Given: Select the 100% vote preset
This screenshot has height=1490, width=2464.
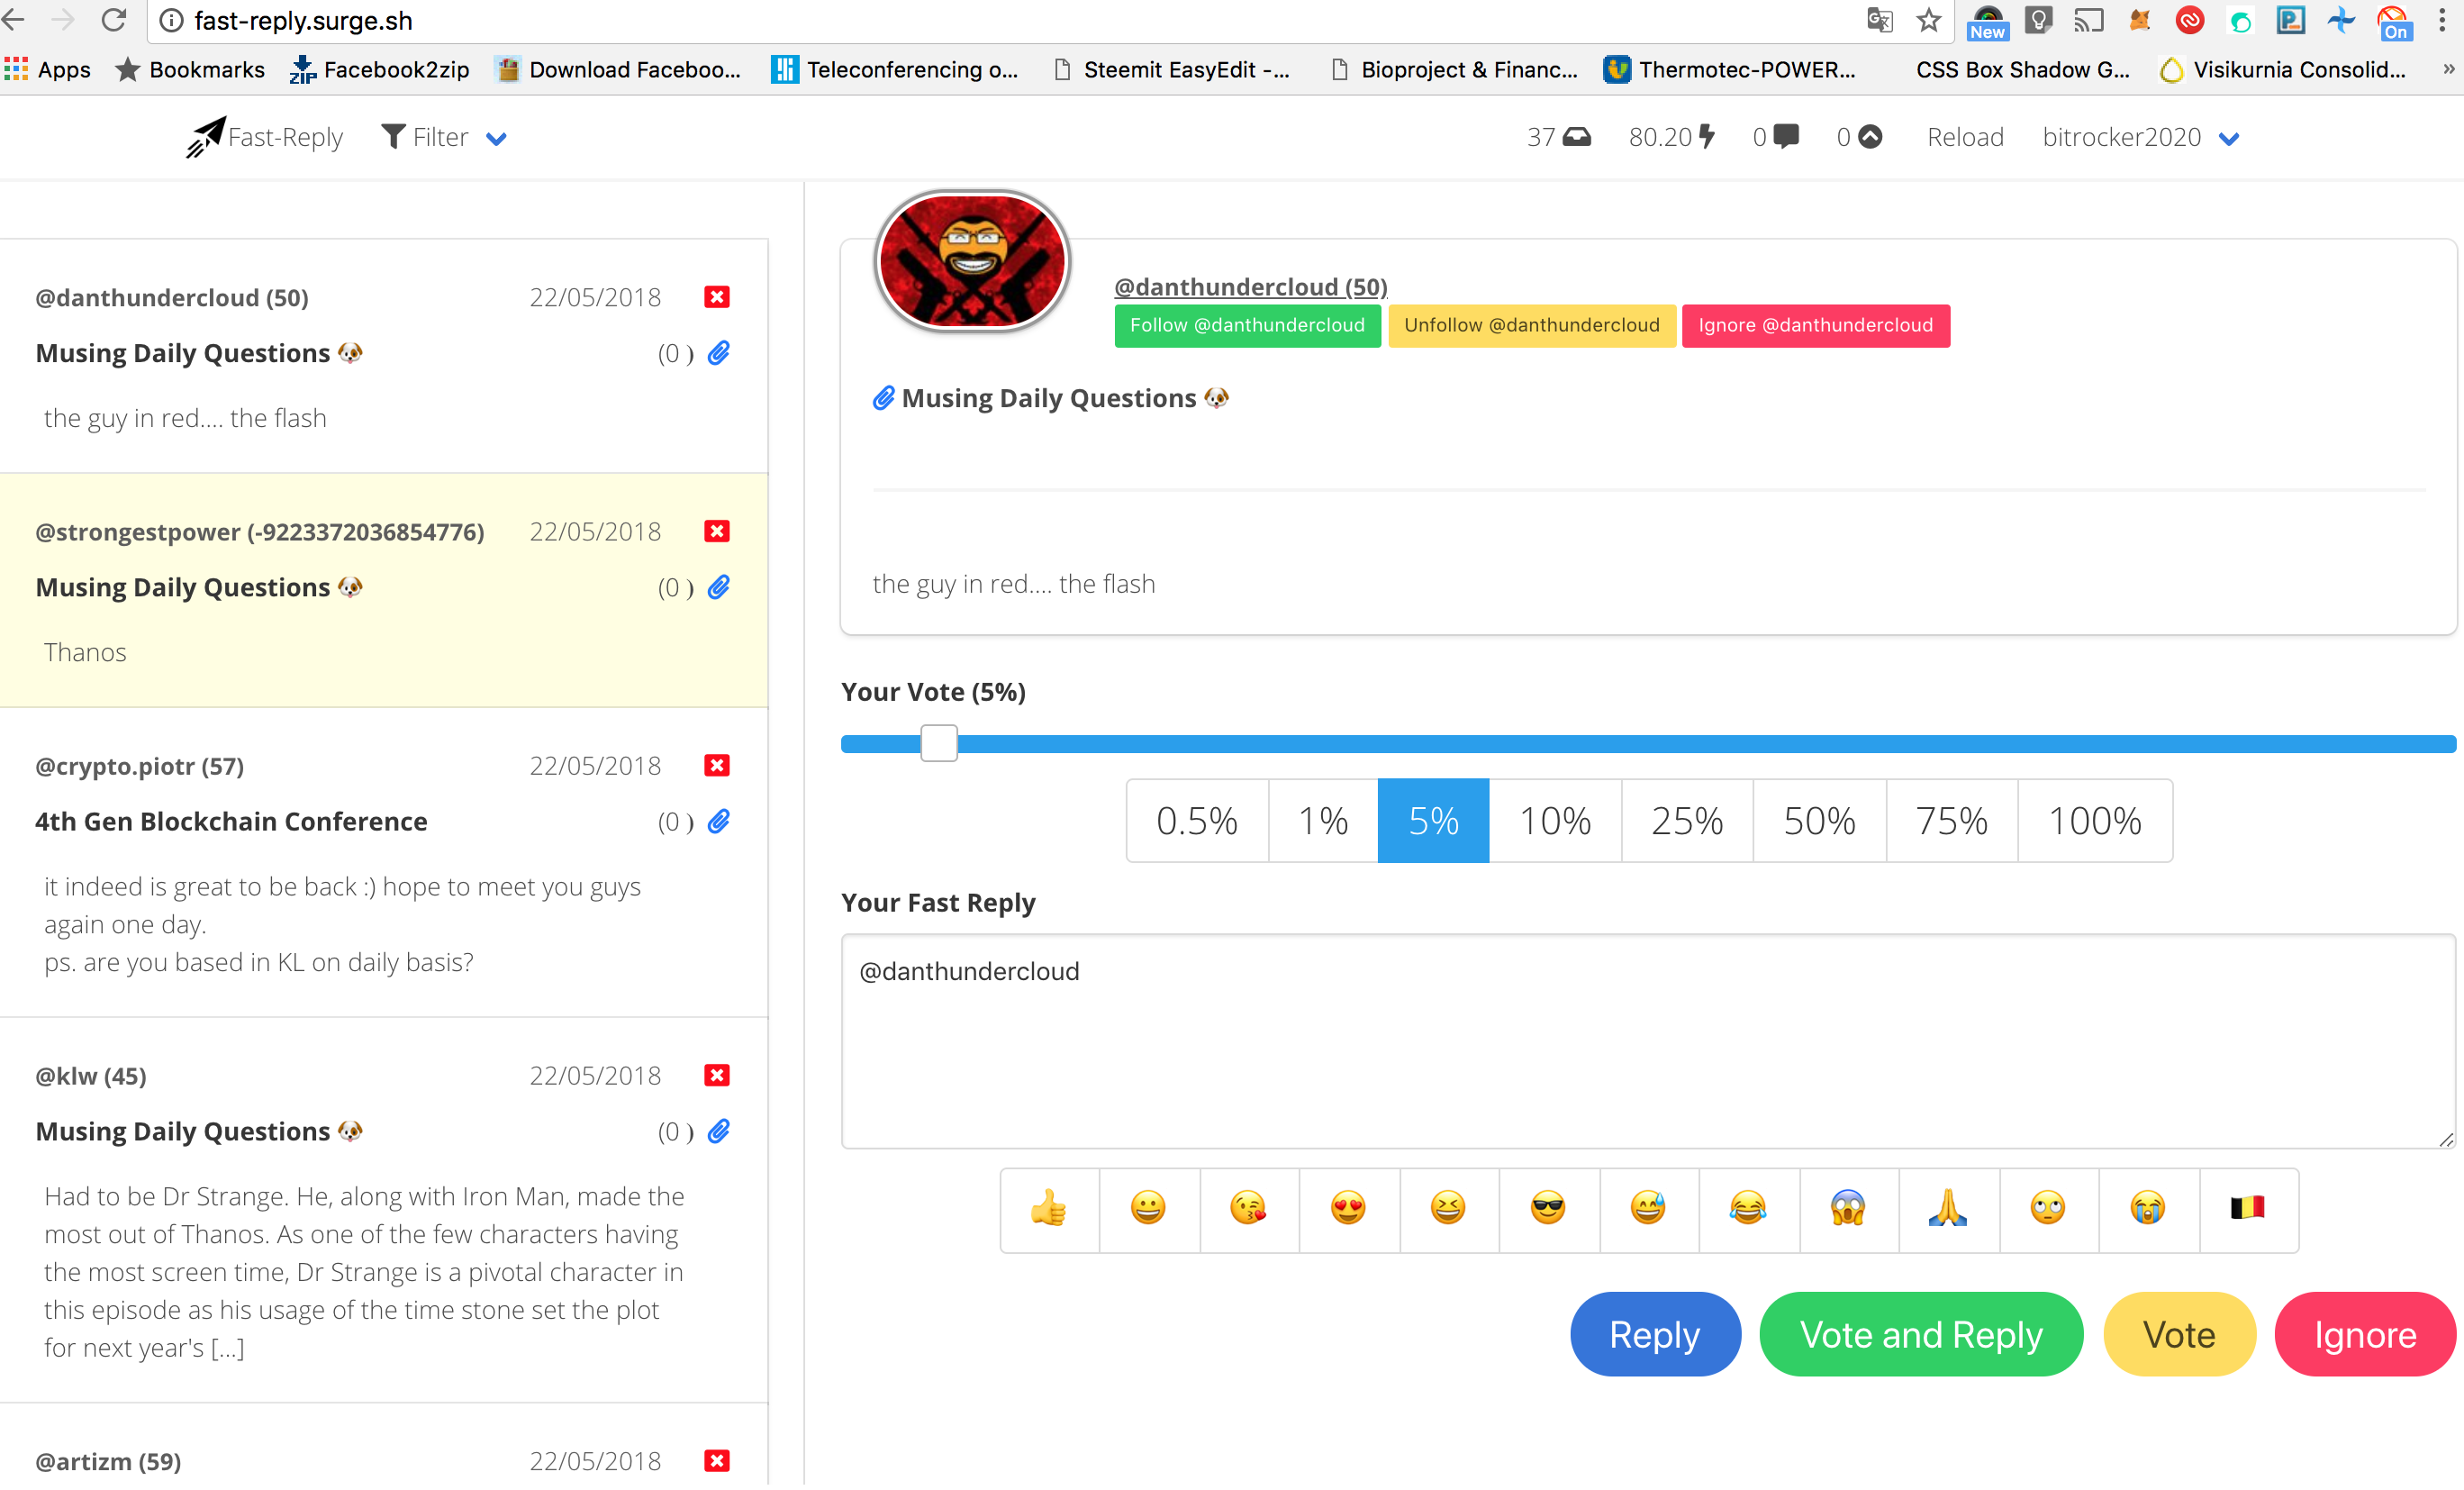Looking at the screenshot, I should click(x=2094, y=821).
